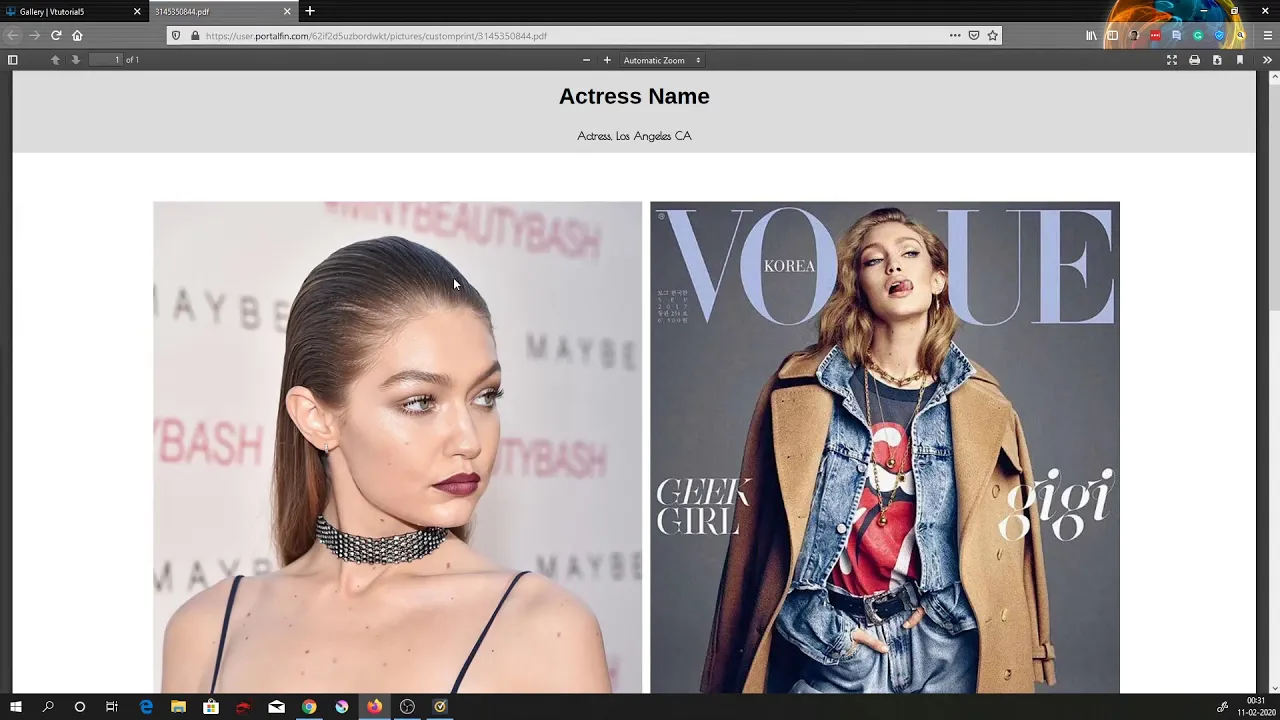Open File Explorer from taskbar
This screenshot has height=720, width=1280.
[178, 707]
